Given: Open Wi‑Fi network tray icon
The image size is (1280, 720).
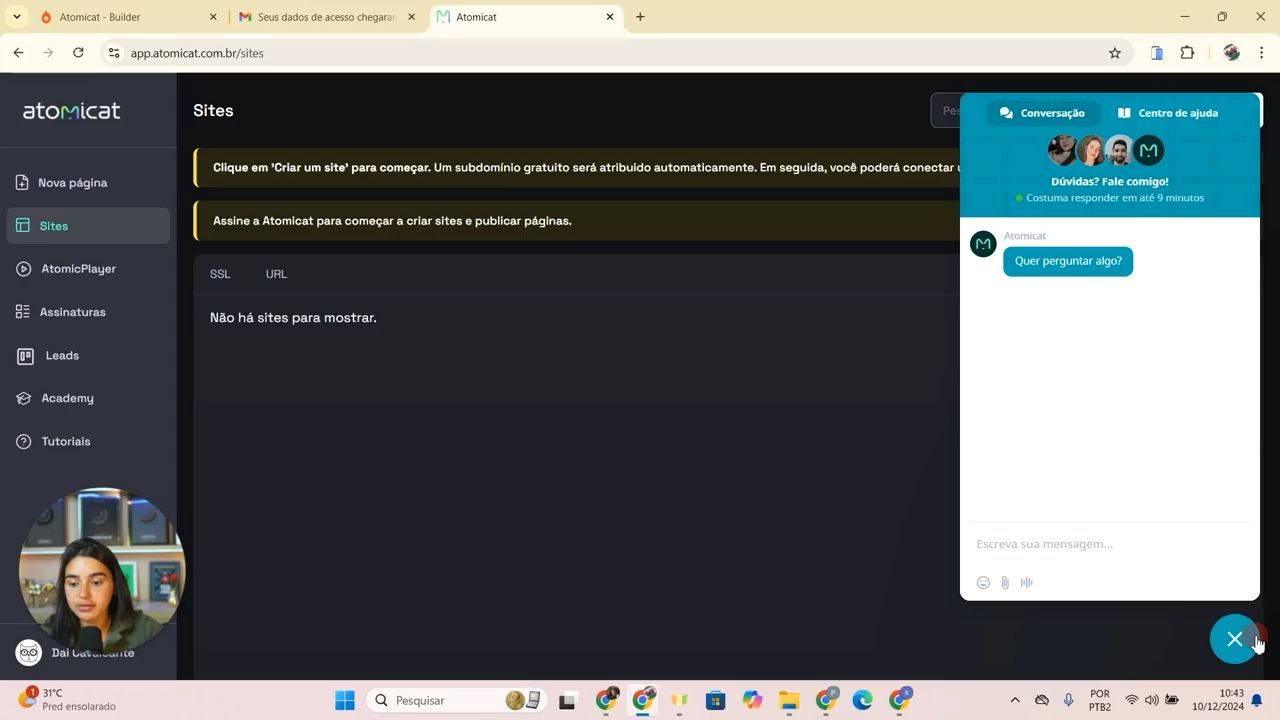Looking at the screenshot, I should tap(1132, 700).
